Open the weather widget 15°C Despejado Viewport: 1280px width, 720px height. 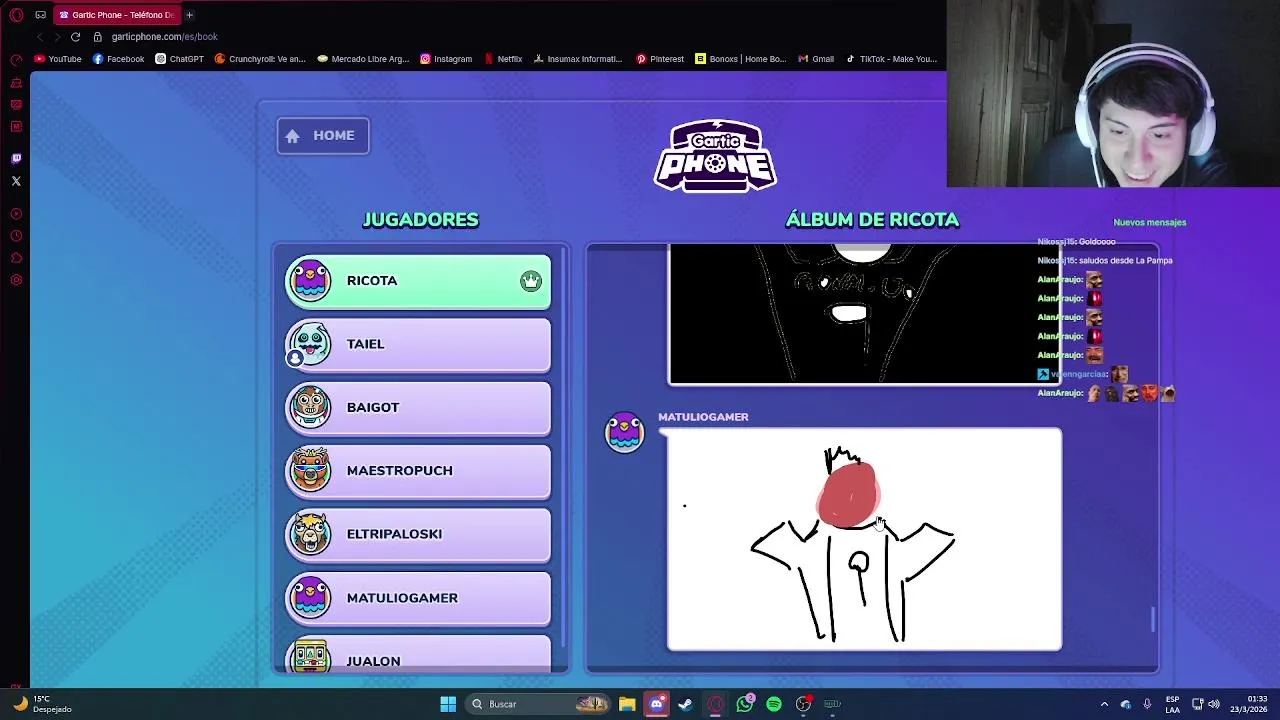[x=42, y=704]
